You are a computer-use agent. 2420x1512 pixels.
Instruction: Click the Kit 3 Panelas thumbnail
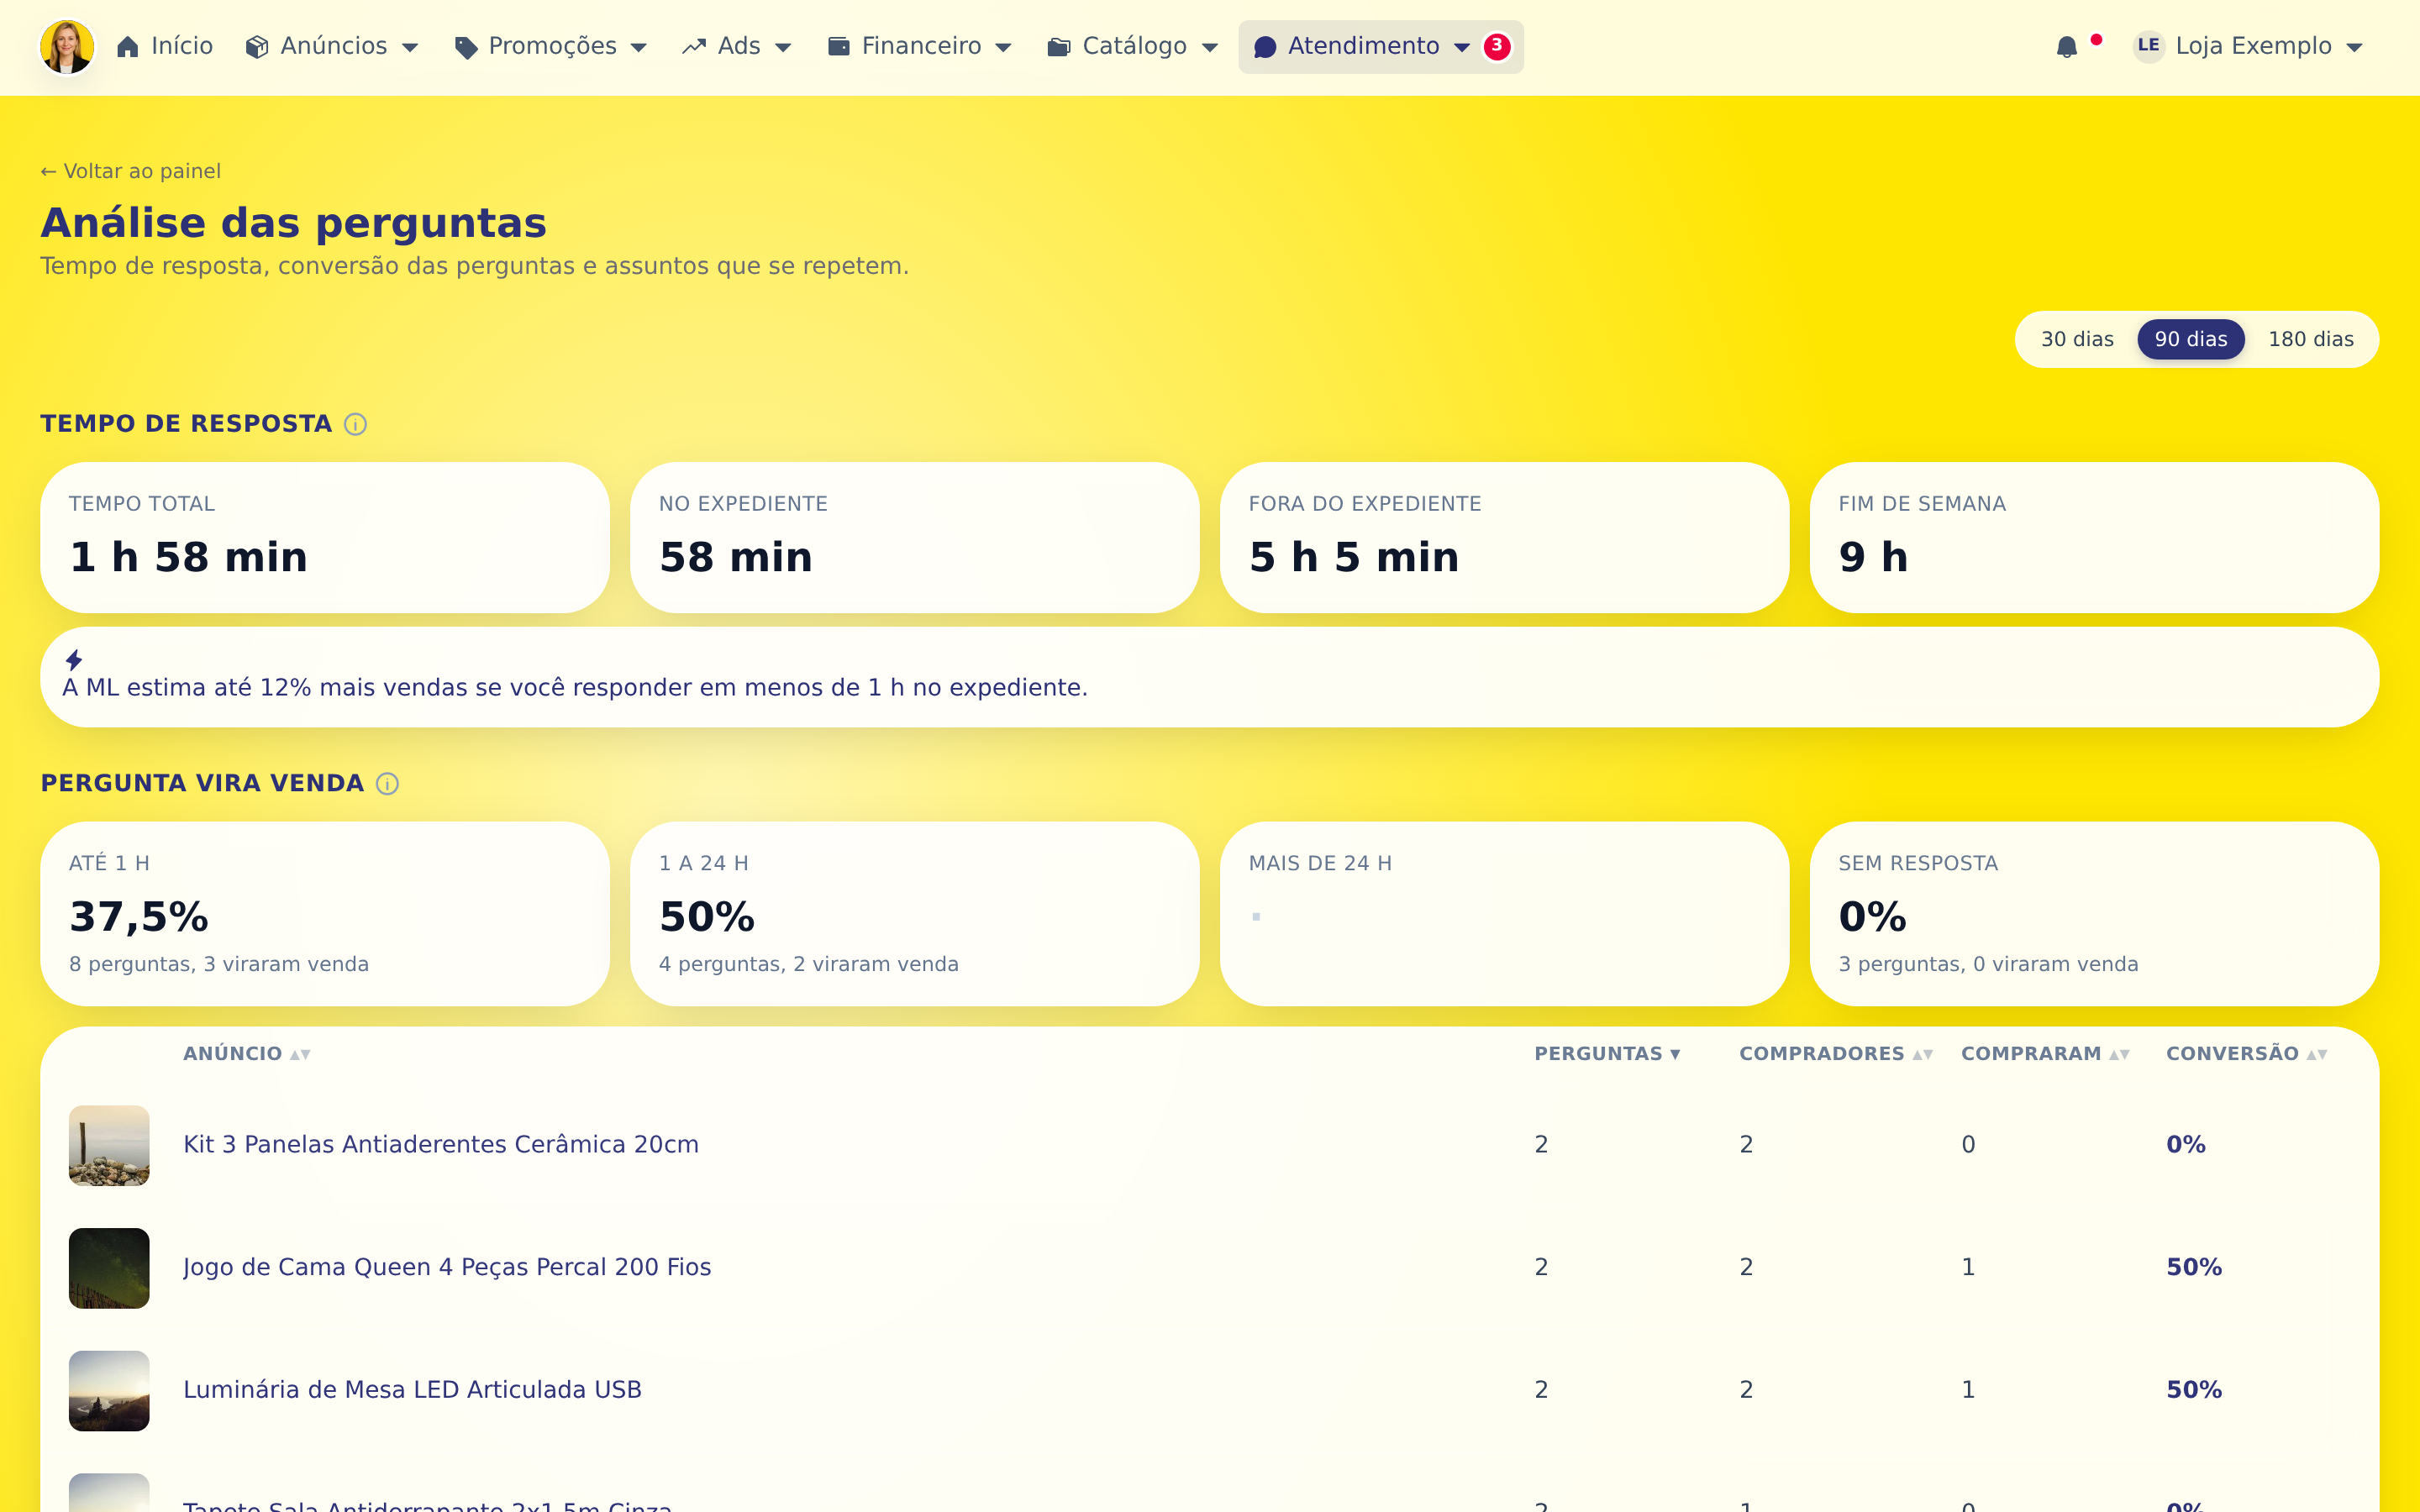[109, 1146]
